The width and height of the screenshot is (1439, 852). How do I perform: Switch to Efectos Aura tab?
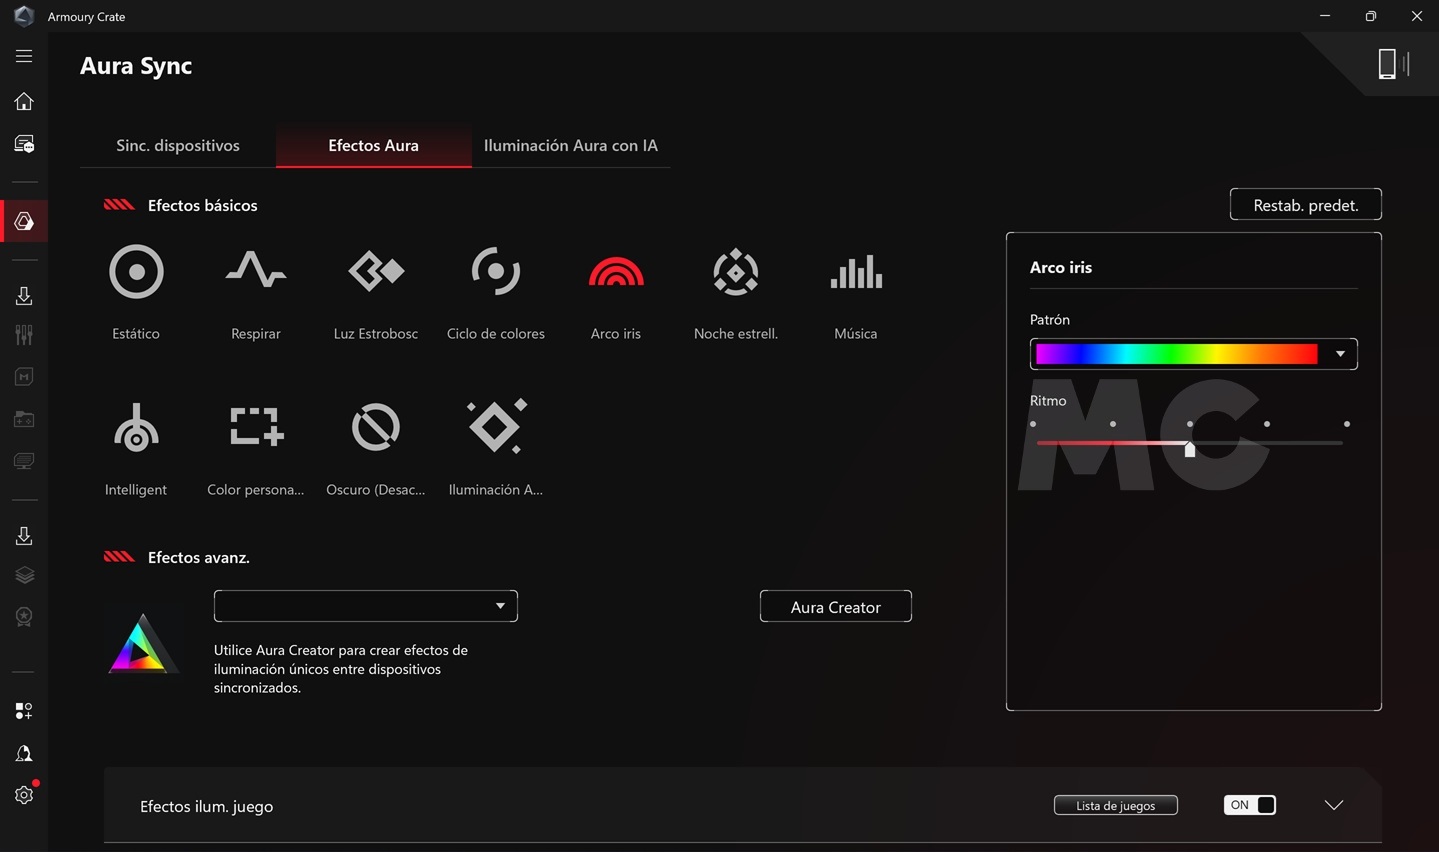point(374,145)
